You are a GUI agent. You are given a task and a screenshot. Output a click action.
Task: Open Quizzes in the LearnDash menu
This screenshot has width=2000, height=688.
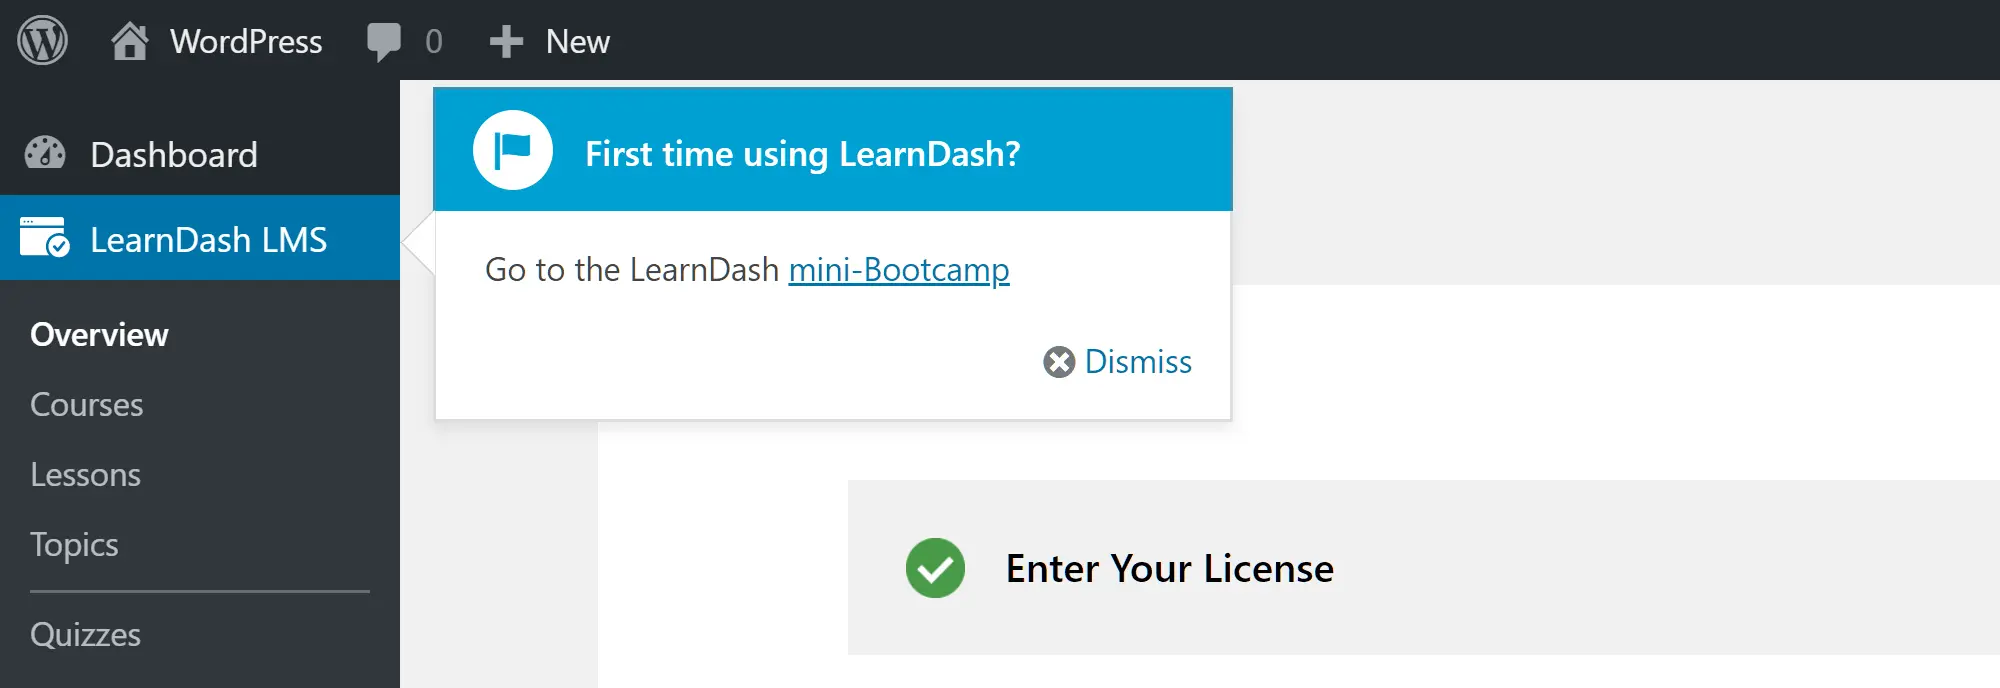pos(86,634)
